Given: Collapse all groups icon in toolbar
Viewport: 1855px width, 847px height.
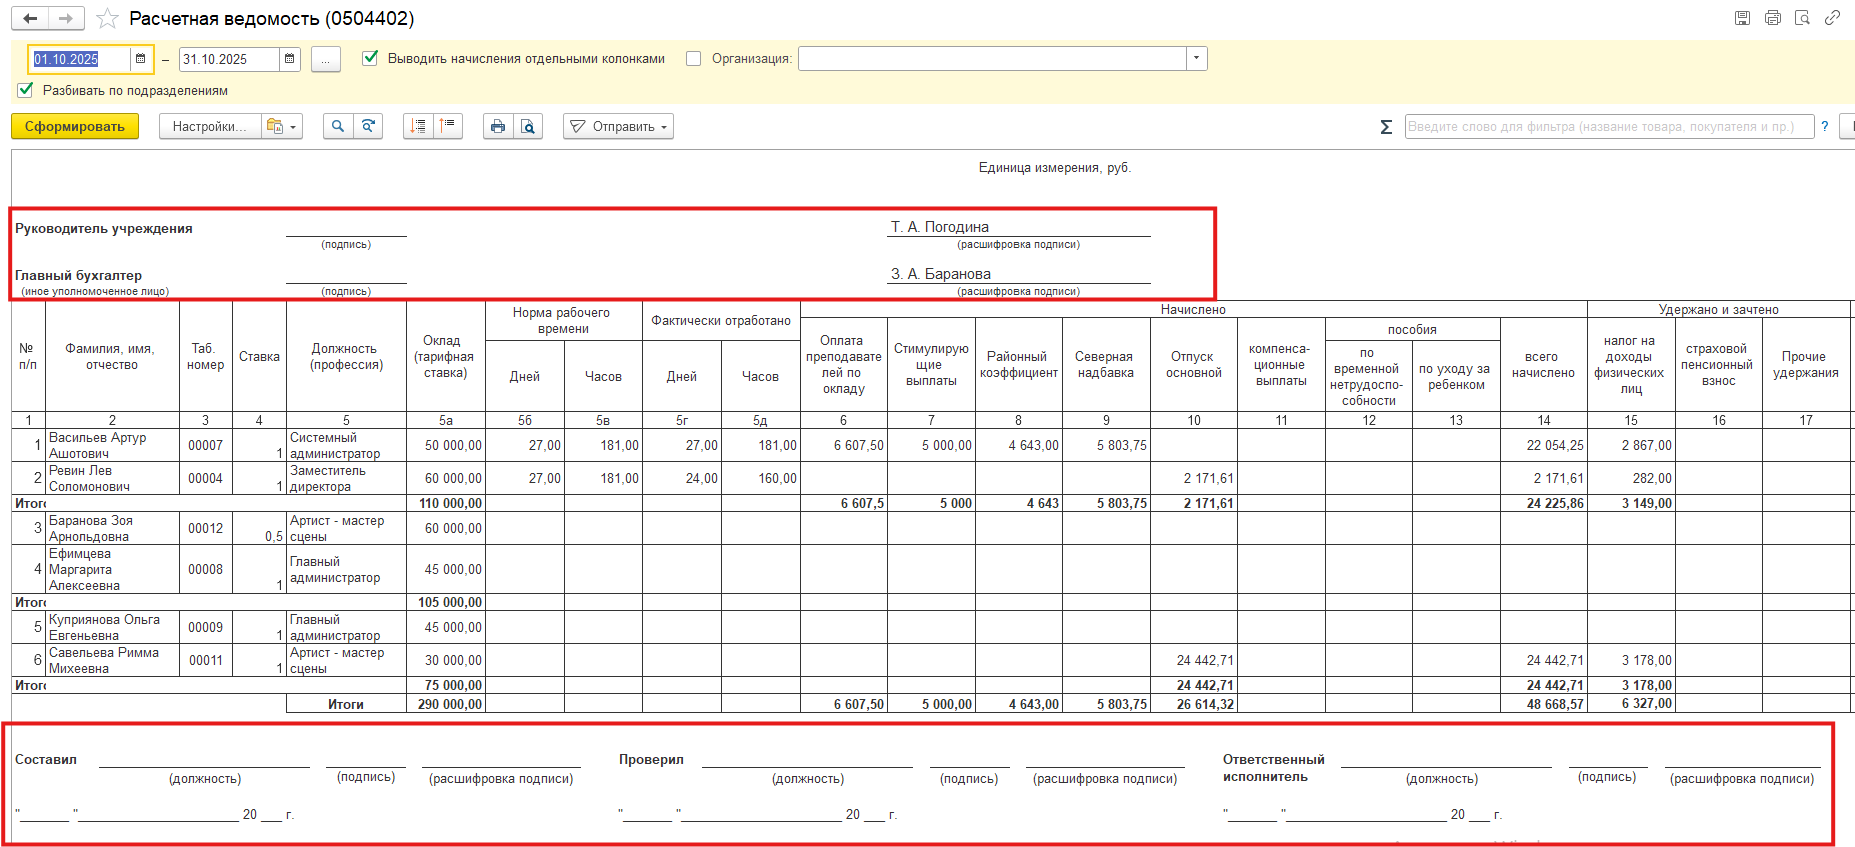Looking at the screenshot, I should pyautogui.click(x=448, y=126).
